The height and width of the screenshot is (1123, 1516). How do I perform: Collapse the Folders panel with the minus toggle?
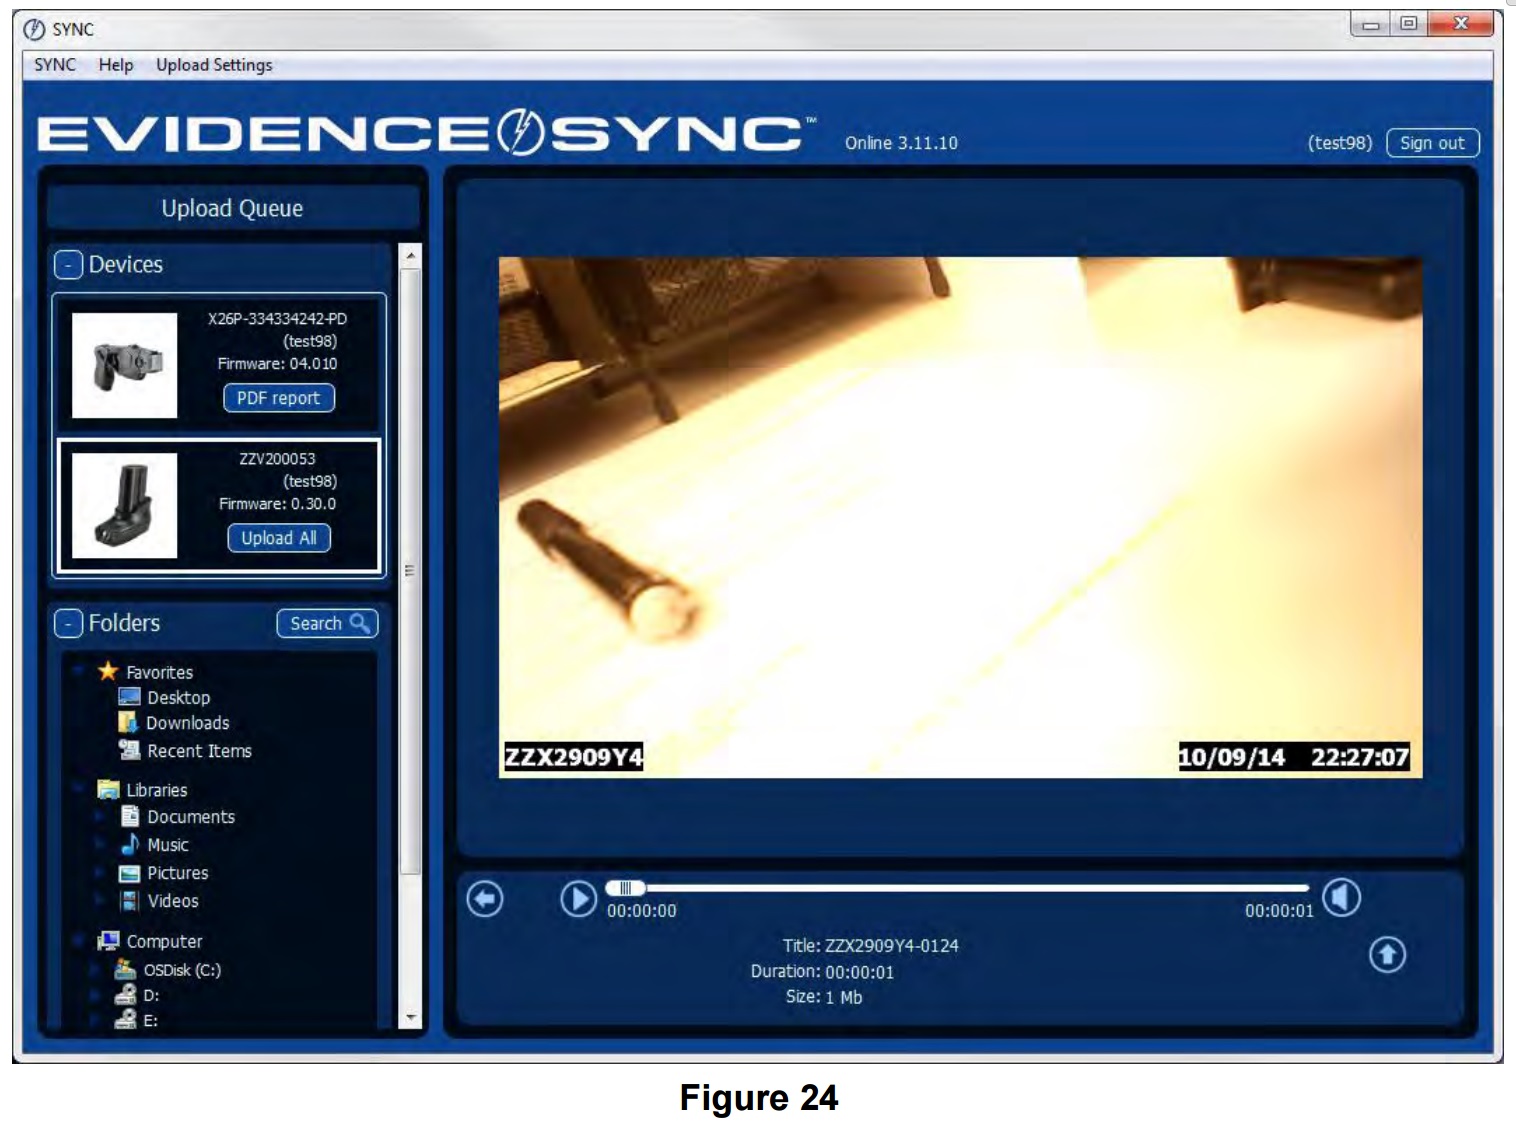(x=66, y=622)
